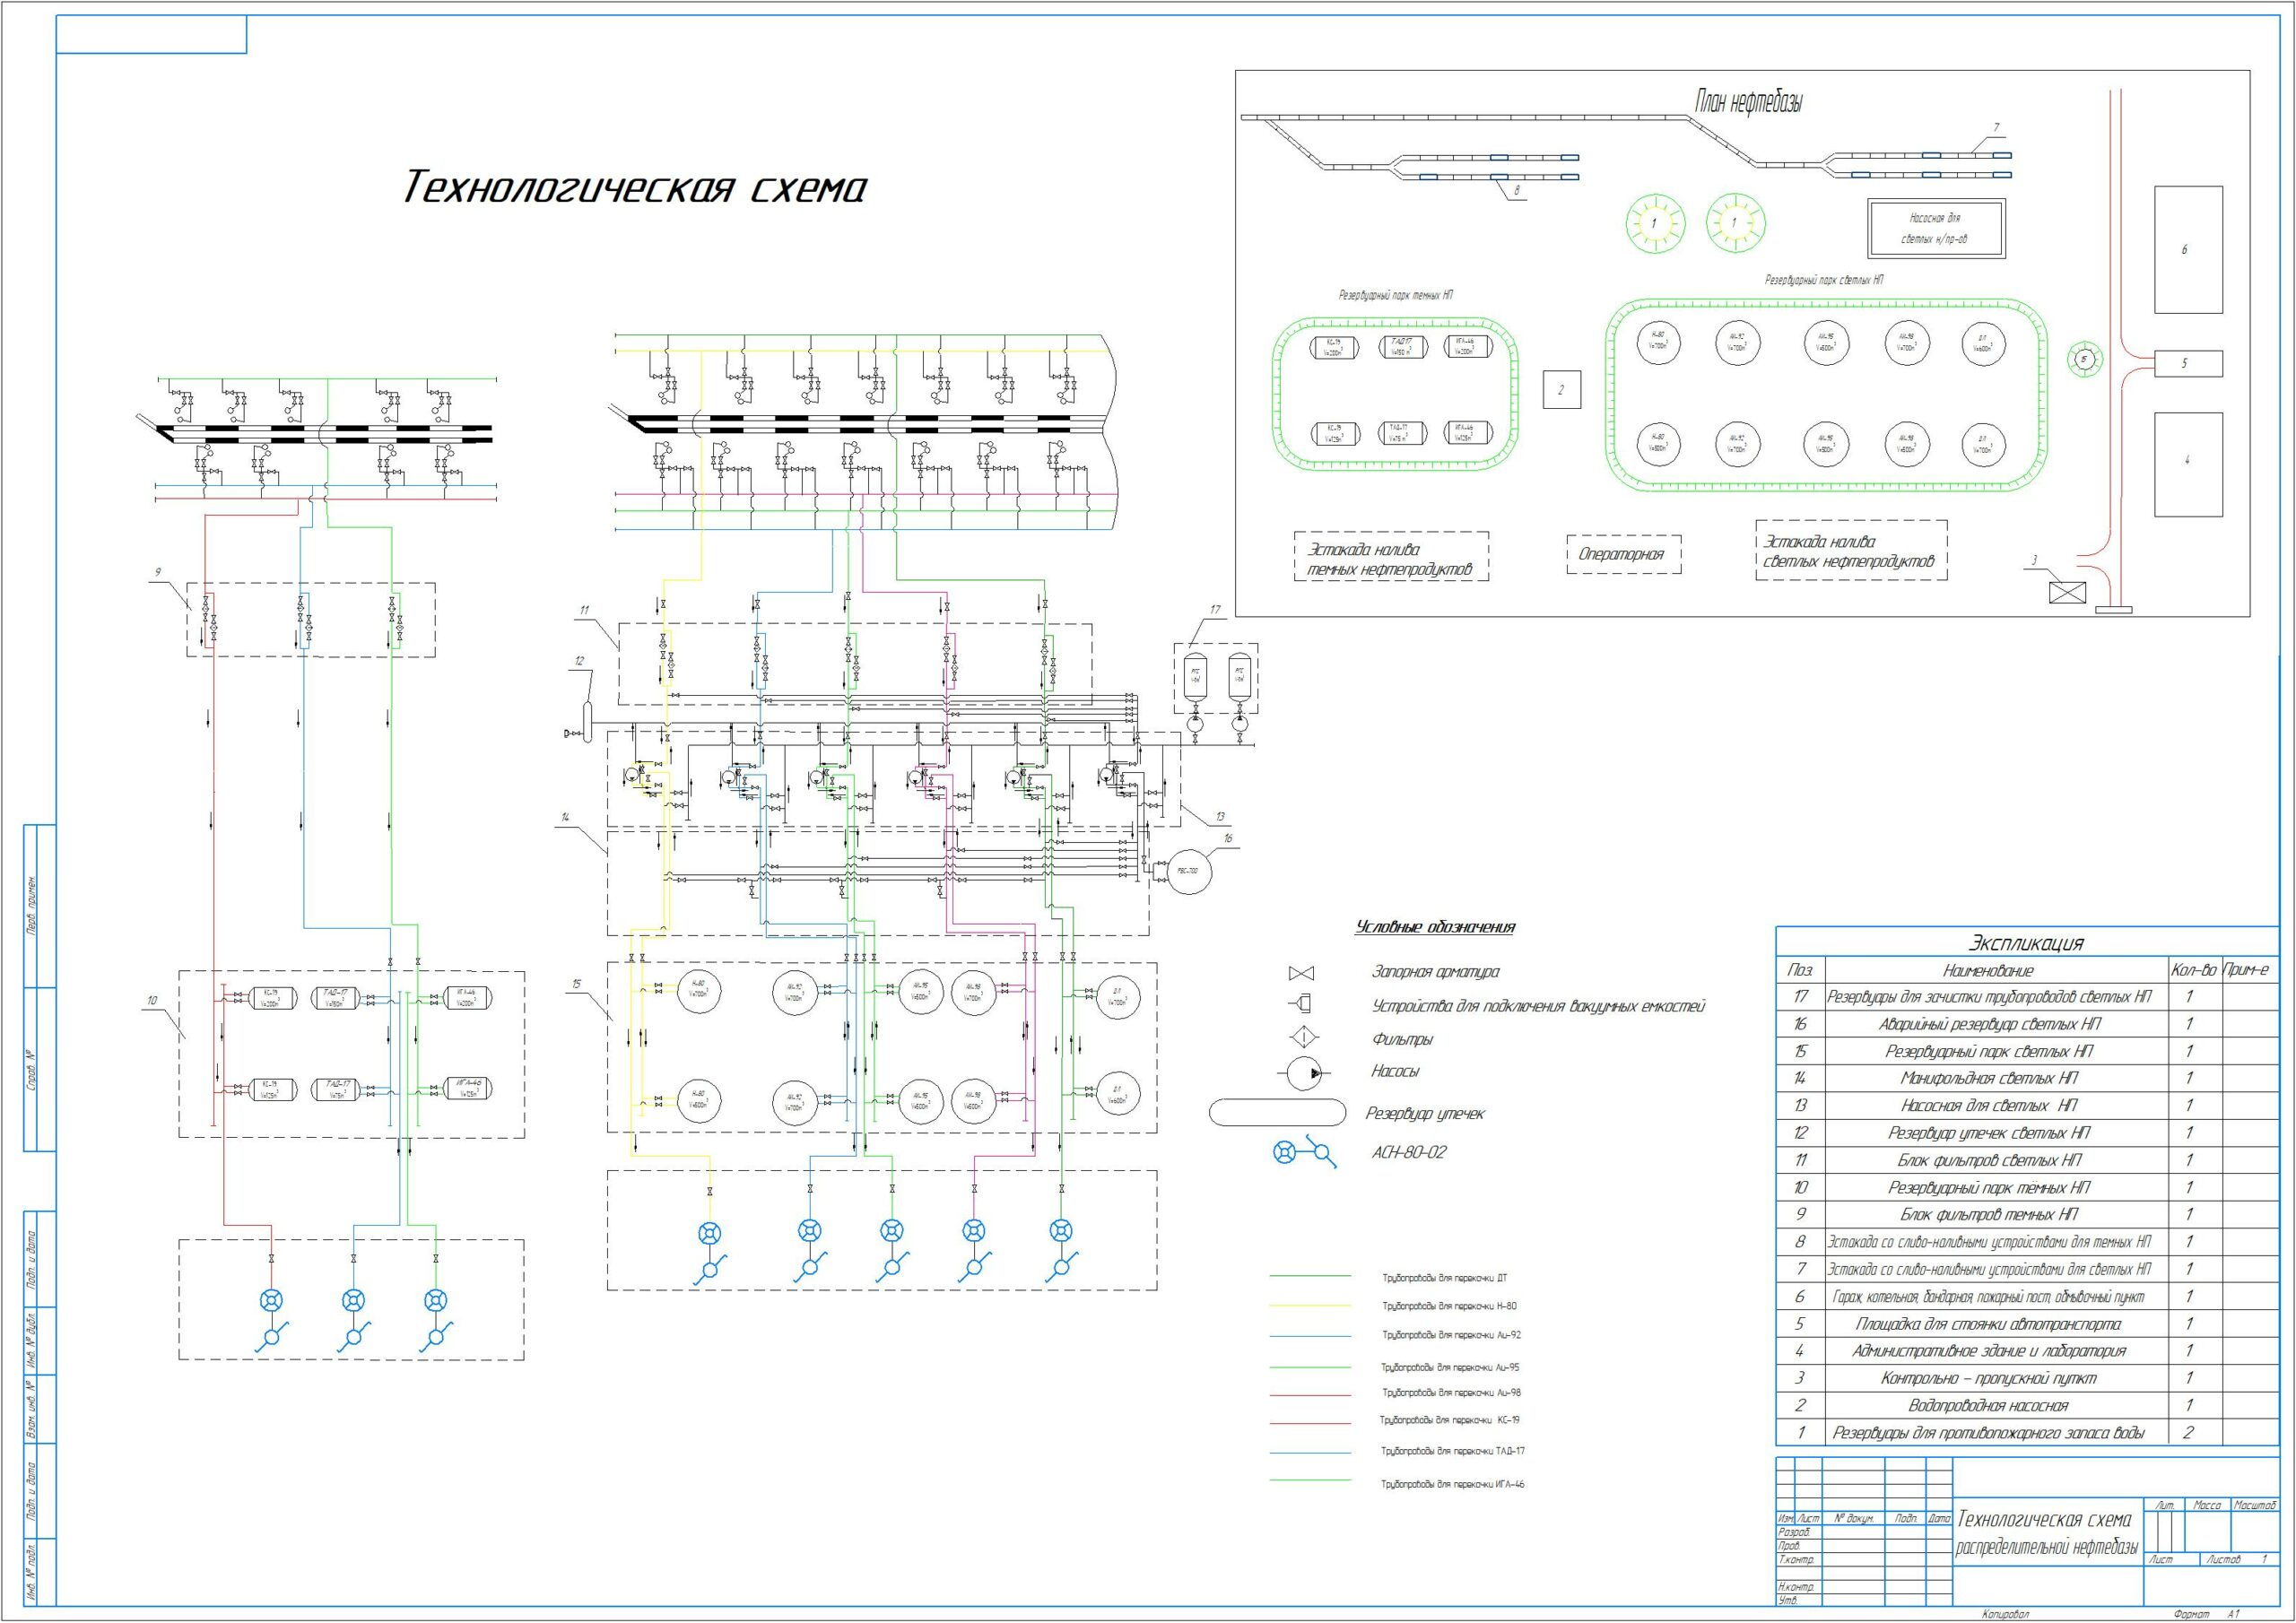Screen dimensions: 2296x1623
Task: Click row Водопроводная насосная
Action: [2025, 1406]
